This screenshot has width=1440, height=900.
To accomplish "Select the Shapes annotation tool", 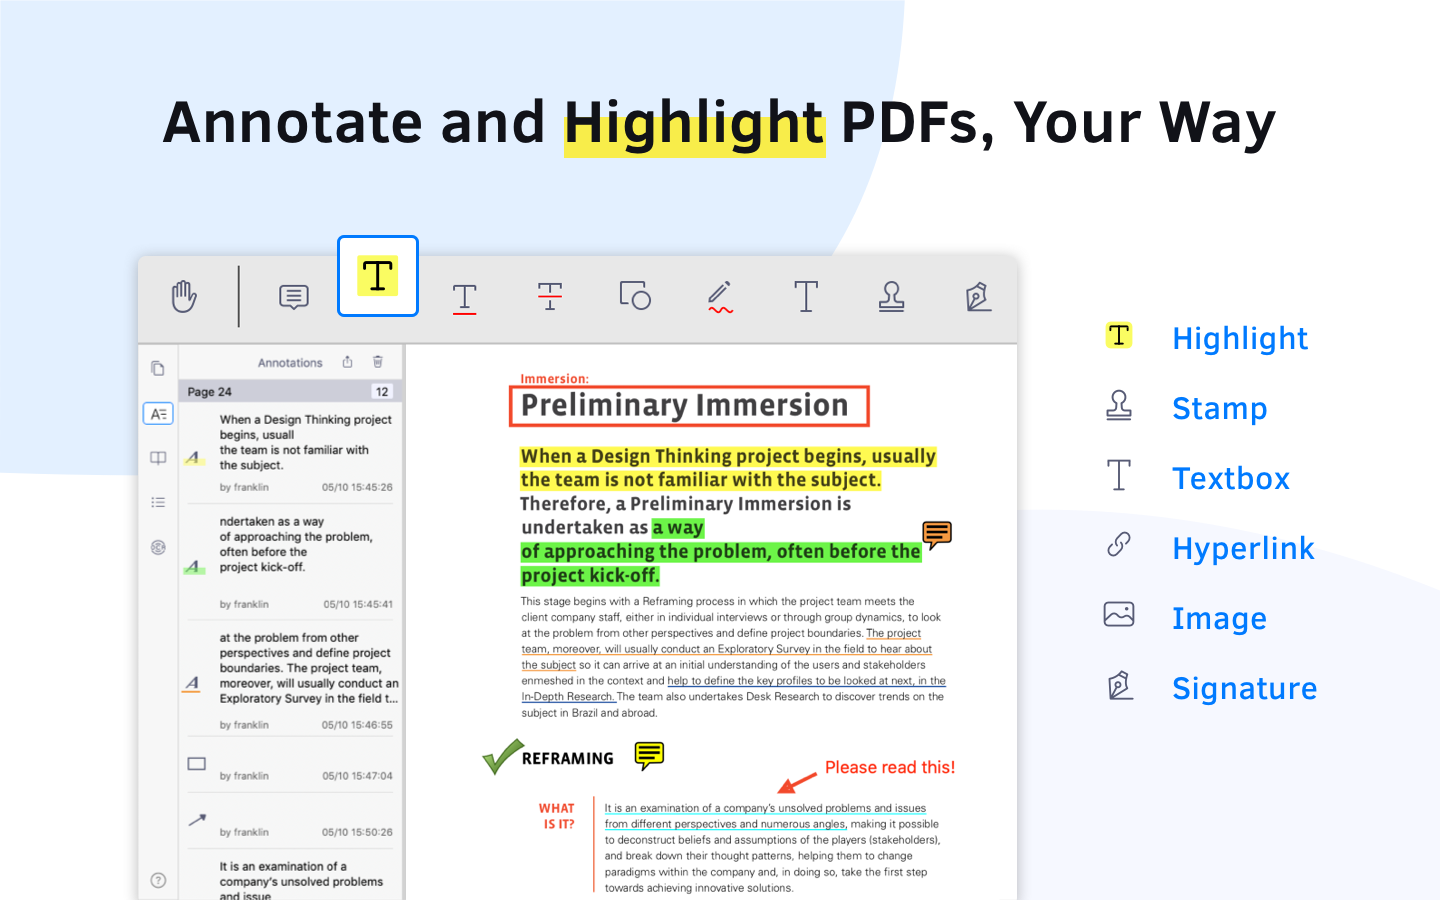I will point(635,296).
